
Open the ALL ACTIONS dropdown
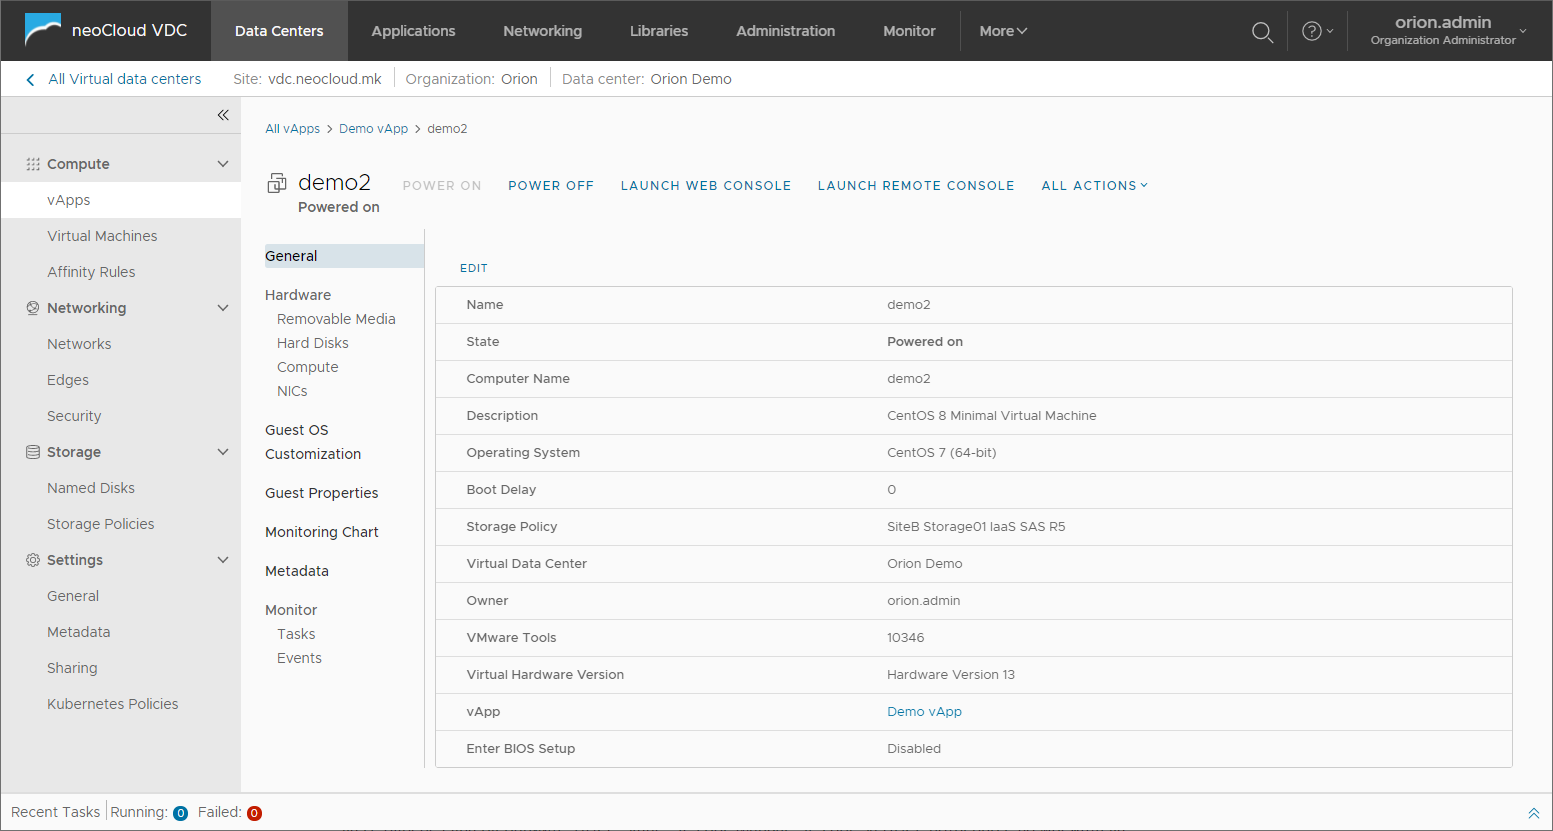(x=1094, y=186)
